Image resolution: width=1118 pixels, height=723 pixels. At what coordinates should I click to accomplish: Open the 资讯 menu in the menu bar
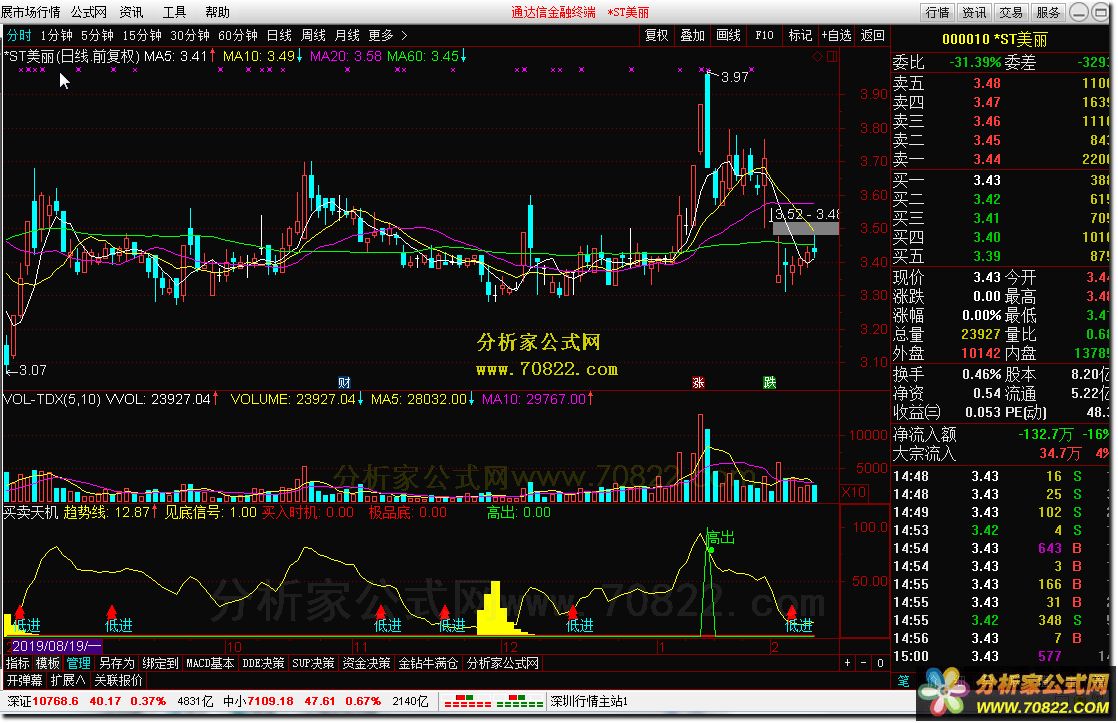[131, 12]
